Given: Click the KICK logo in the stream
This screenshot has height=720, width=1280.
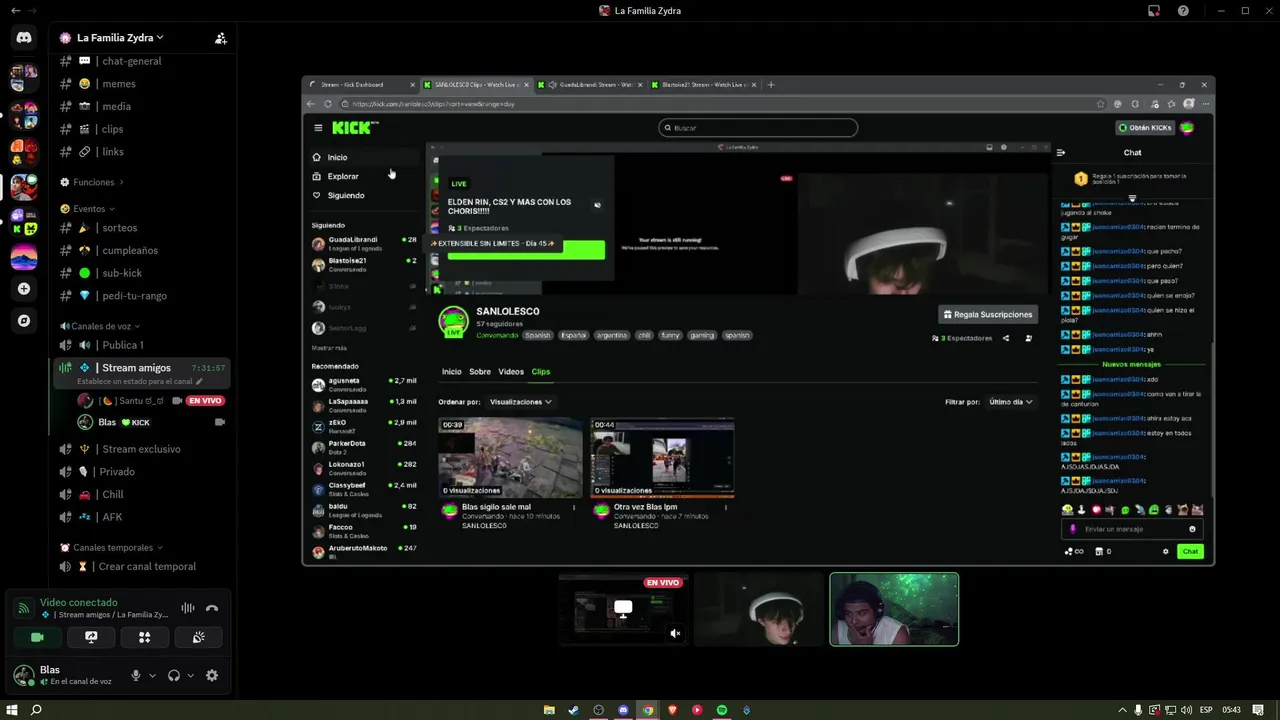Looking at the screenshot, I should pos(355,128).
